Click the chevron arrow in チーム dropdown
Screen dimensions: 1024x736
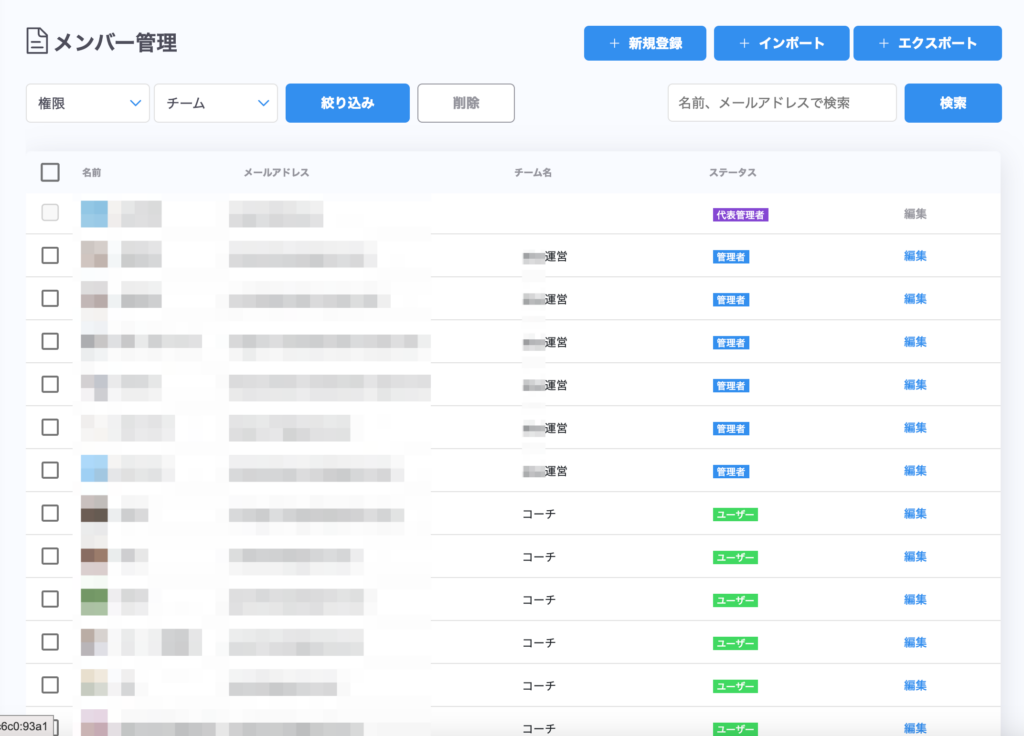264,103
